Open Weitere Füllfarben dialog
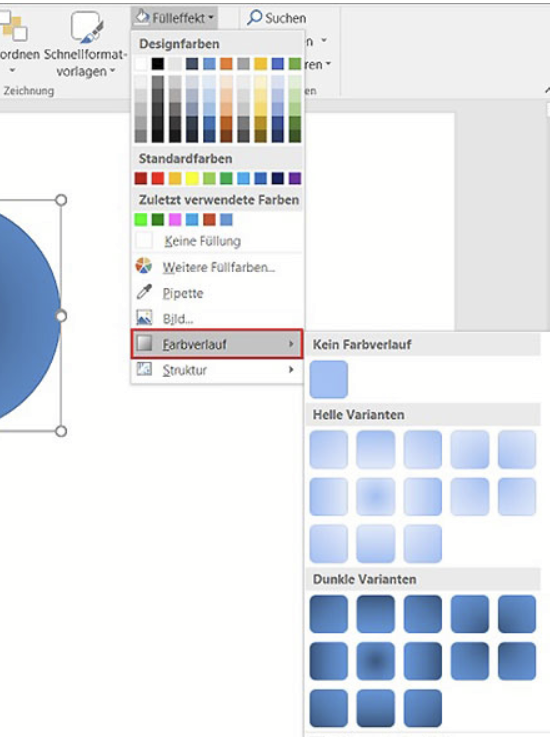Screen dimensions: 550x737 click(x=217, y=267)
